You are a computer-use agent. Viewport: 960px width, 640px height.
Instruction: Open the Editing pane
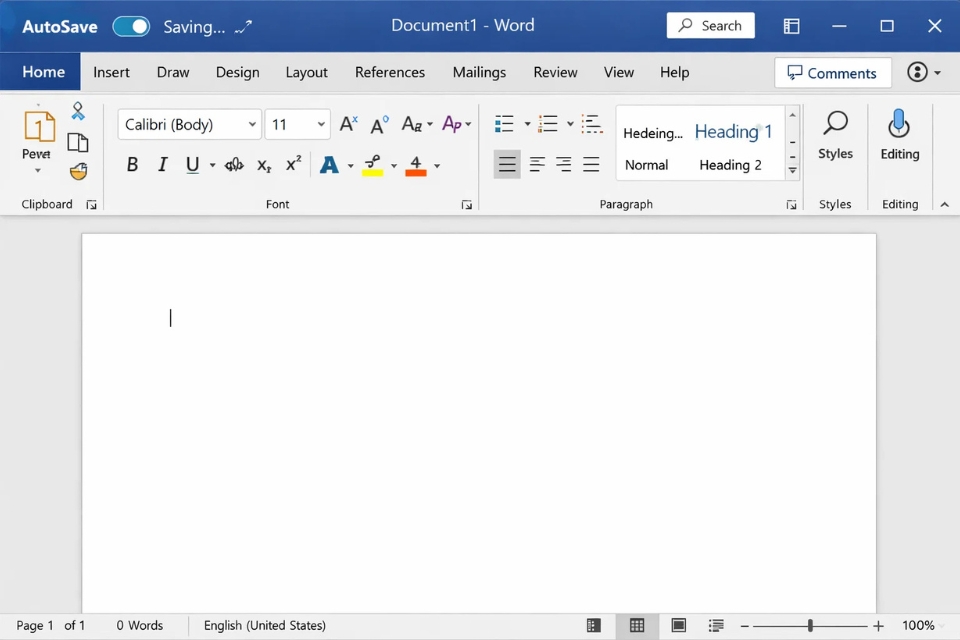point(899,140)
